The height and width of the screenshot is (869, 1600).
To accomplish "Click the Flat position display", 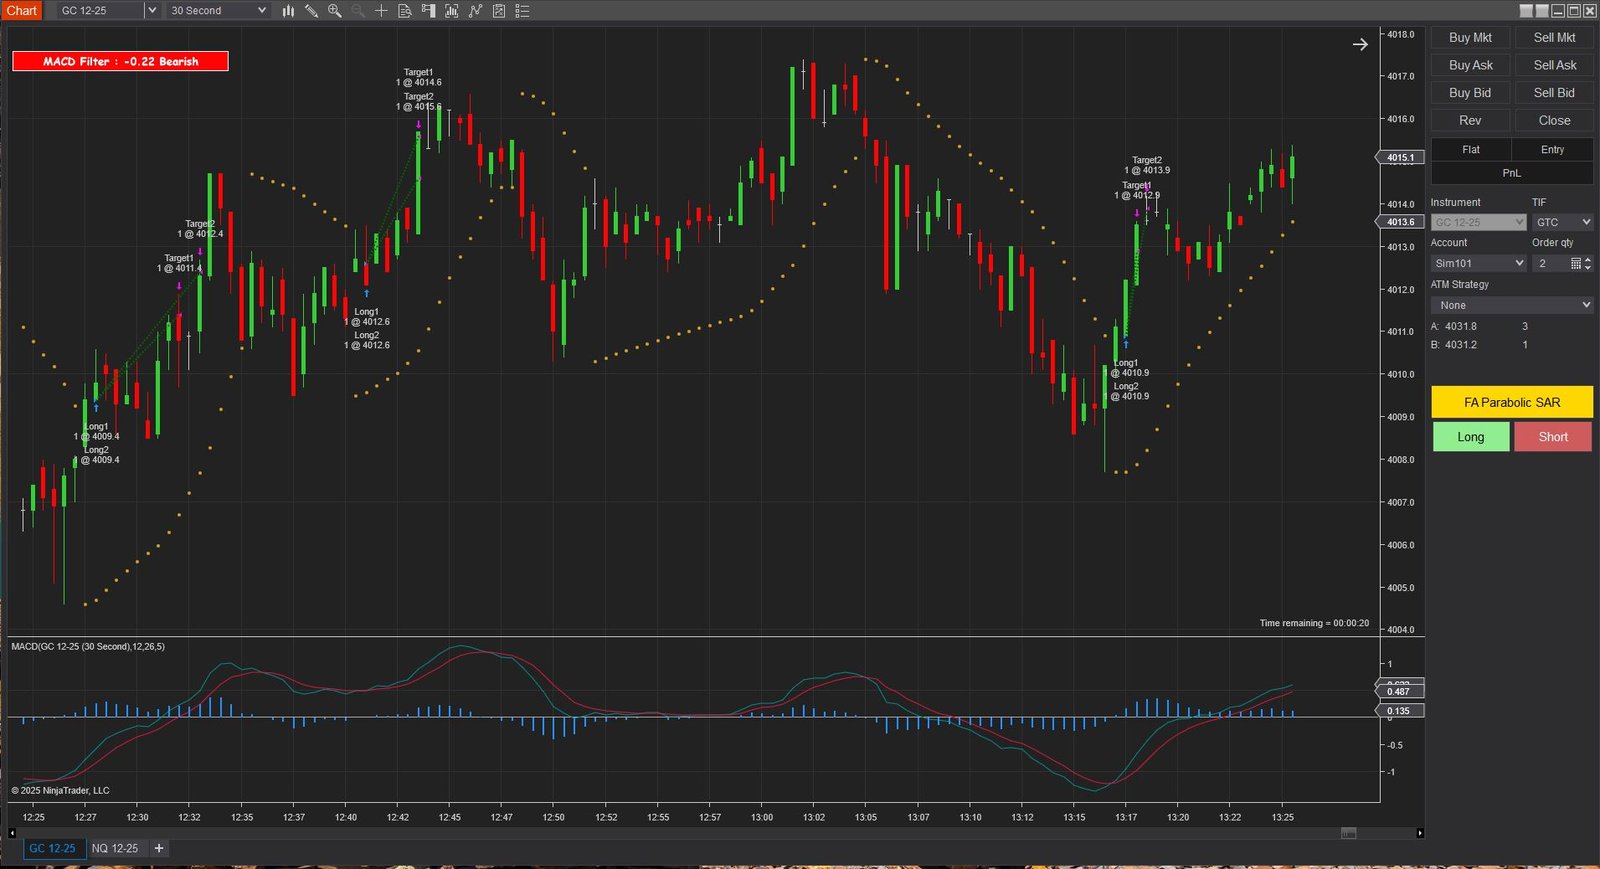I will coord(1471,150).
